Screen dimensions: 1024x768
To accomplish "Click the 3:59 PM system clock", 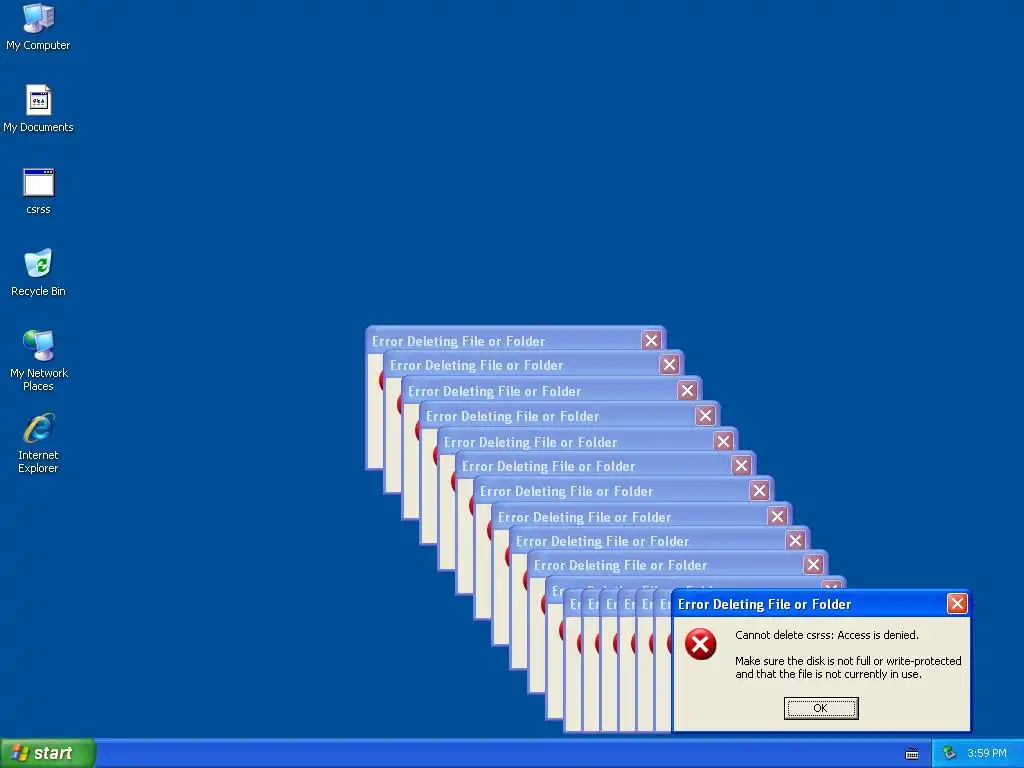I will coord(987,753).
